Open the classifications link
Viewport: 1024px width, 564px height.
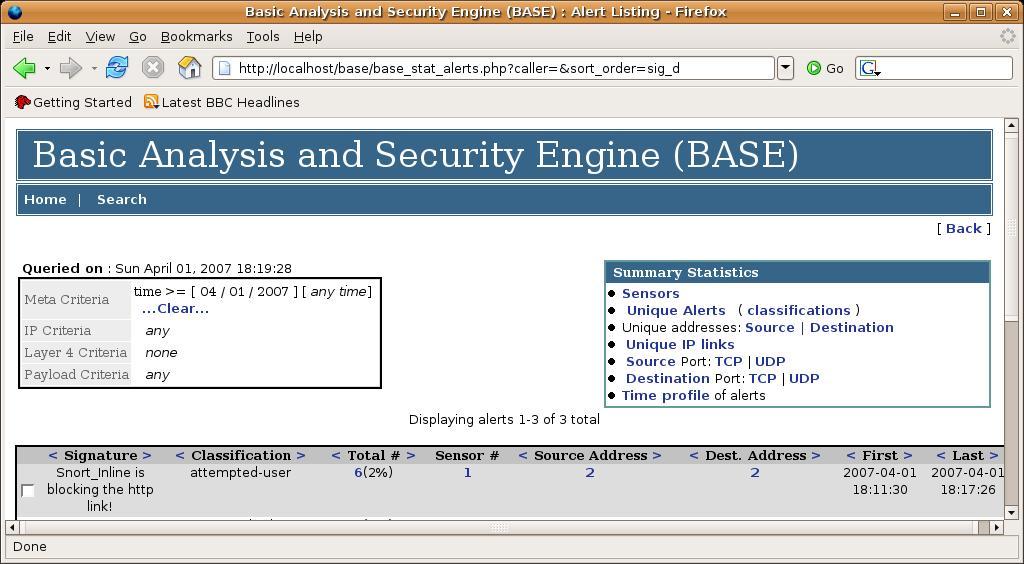799,311
